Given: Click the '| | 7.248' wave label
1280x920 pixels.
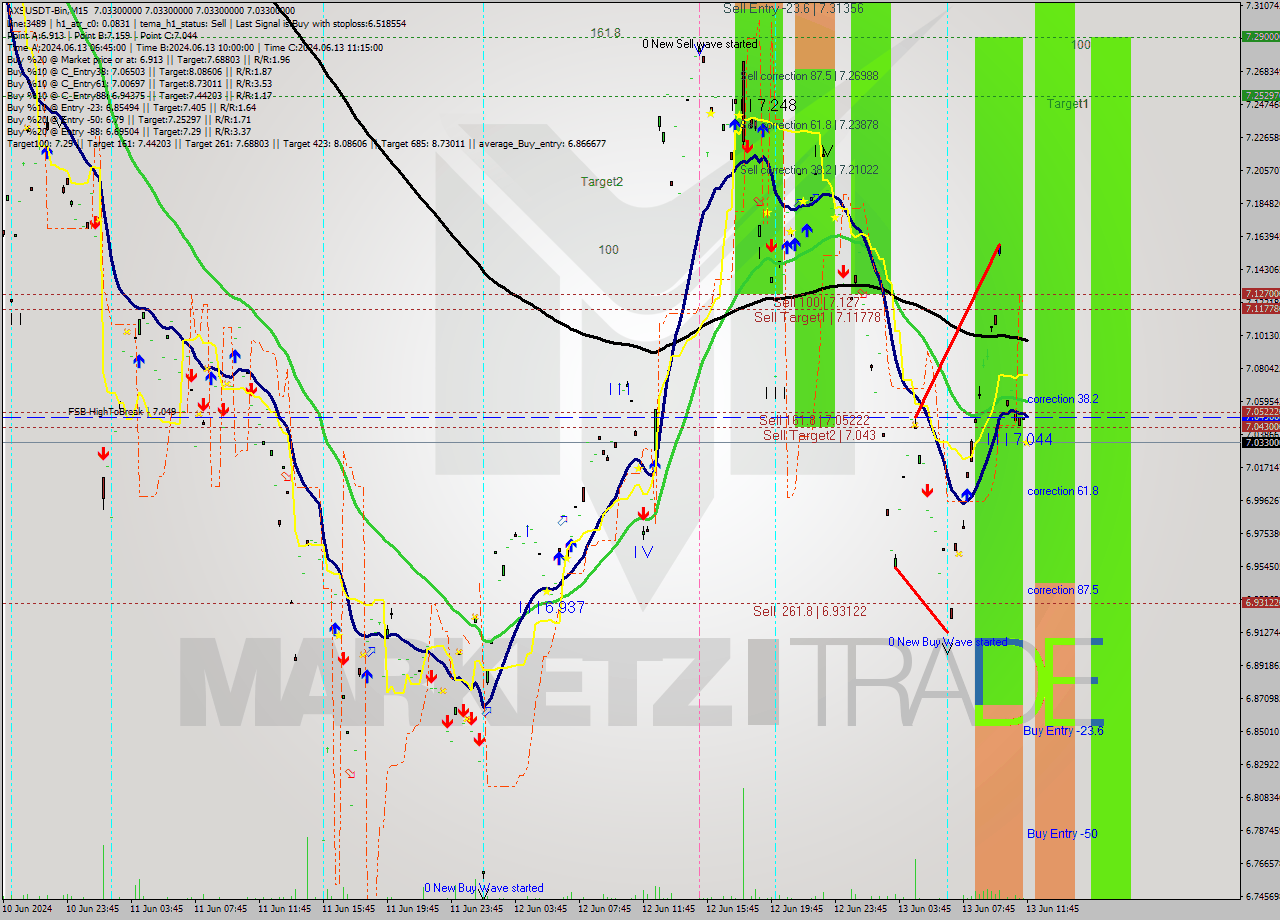Looking at the screenshot, I should [x=764, y=105].
